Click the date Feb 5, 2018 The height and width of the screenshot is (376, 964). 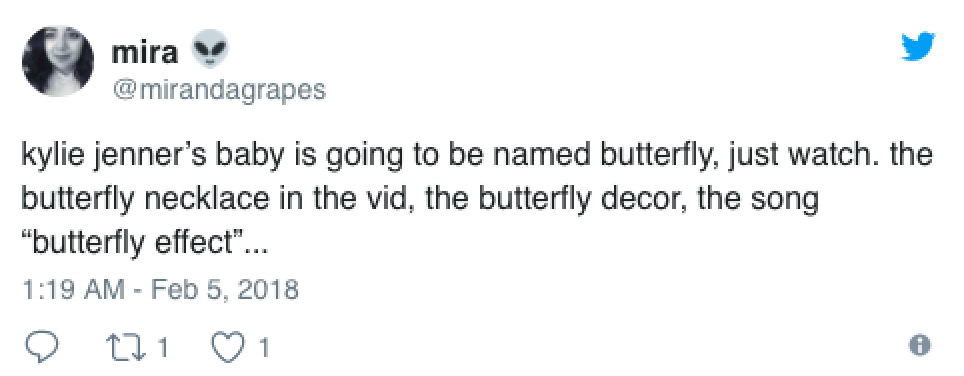224,289
